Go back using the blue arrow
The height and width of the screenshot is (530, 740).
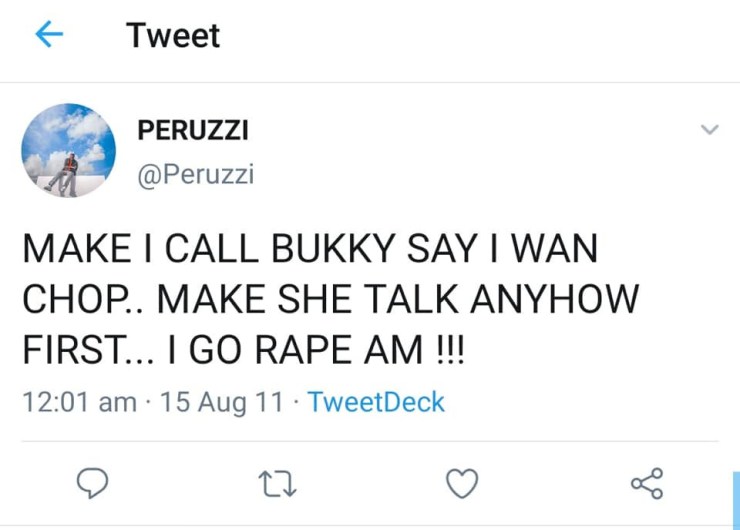(x=49, y=36)
